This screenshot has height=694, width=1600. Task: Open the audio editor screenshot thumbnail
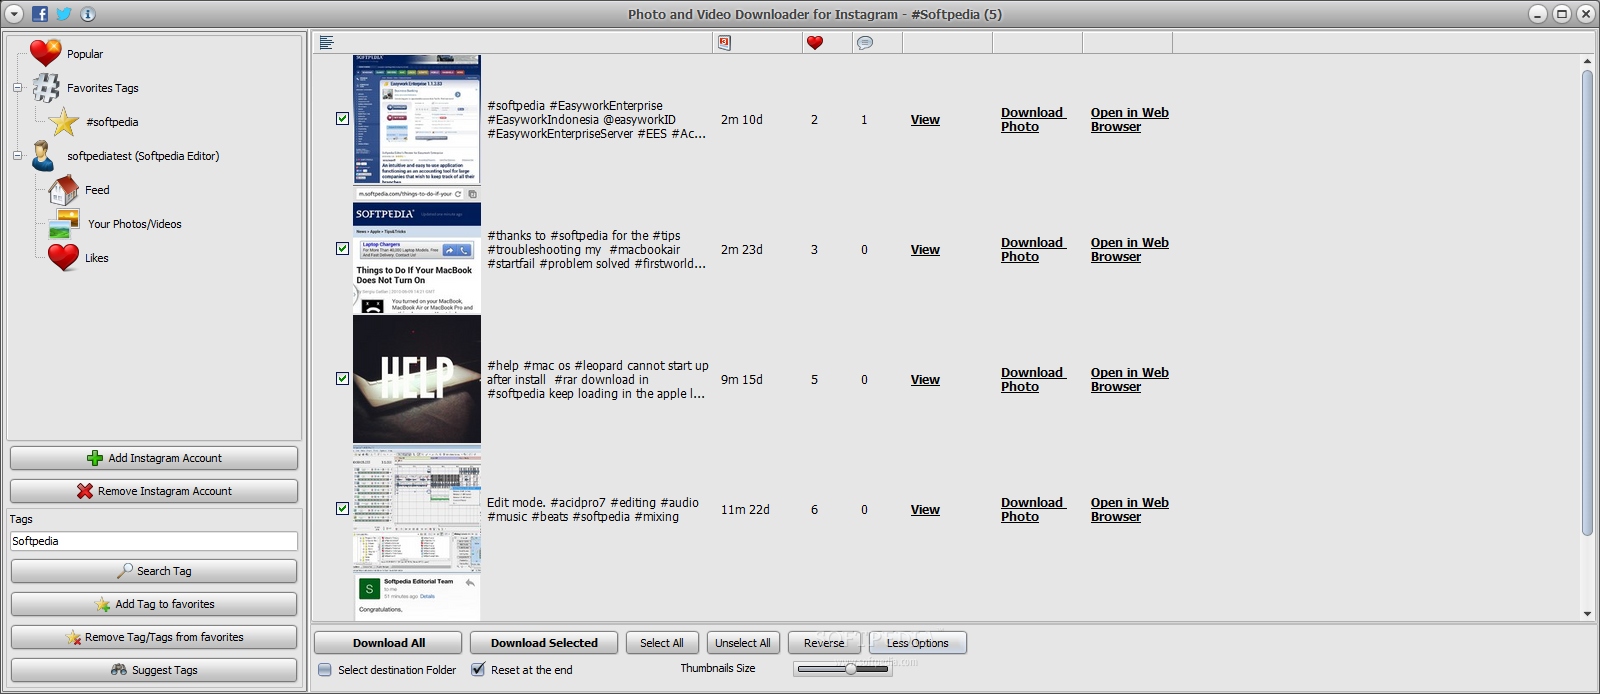click(x=417, y=510)
